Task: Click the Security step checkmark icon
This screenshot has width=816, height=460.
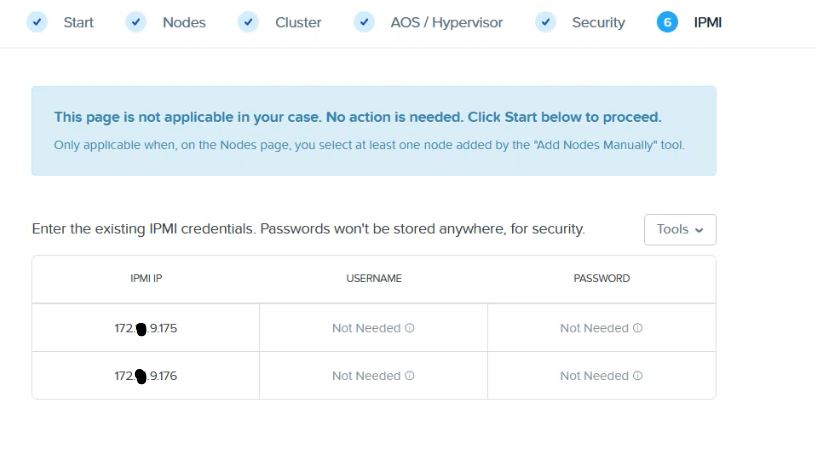Action: (545, 22)
